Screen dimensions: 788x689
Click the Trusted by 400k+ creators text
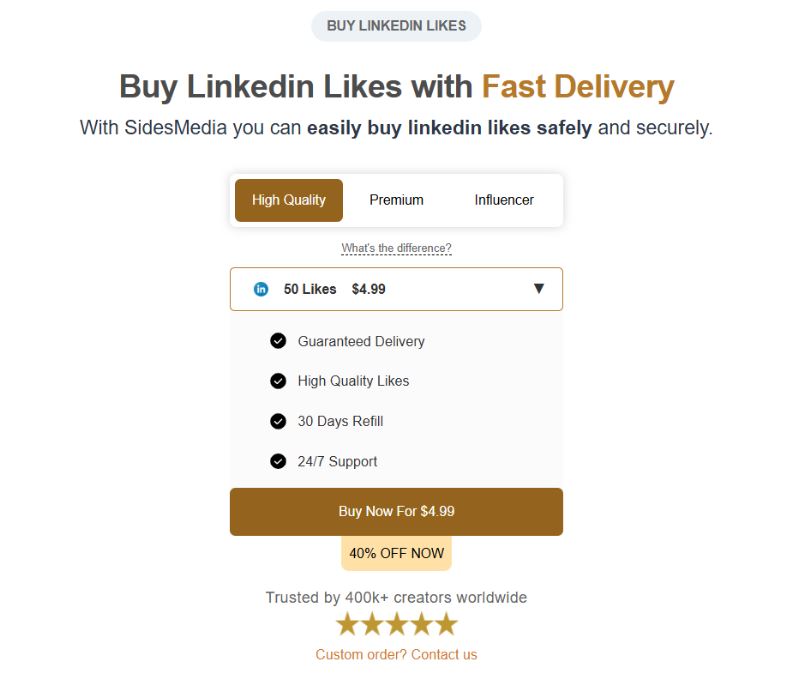396,597
